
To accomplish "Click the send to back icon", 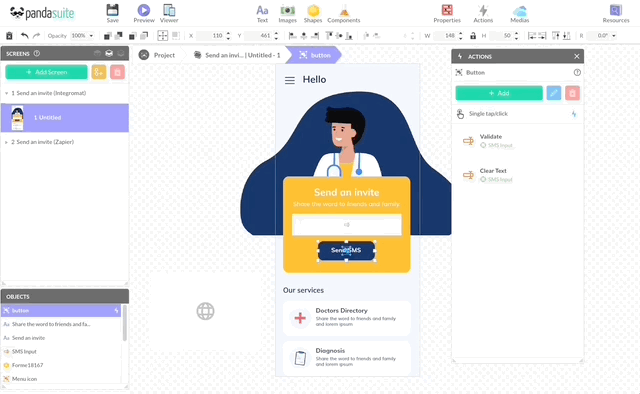I will tap(119, 36).
